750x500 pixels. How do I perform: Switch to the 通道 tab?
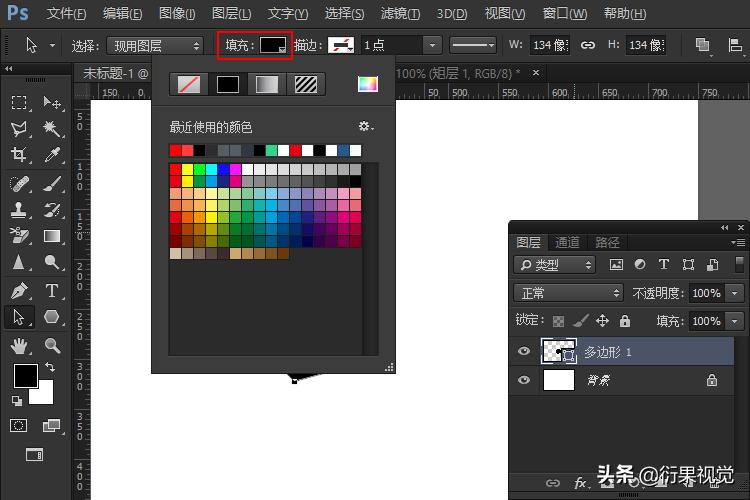coord(568,242)
